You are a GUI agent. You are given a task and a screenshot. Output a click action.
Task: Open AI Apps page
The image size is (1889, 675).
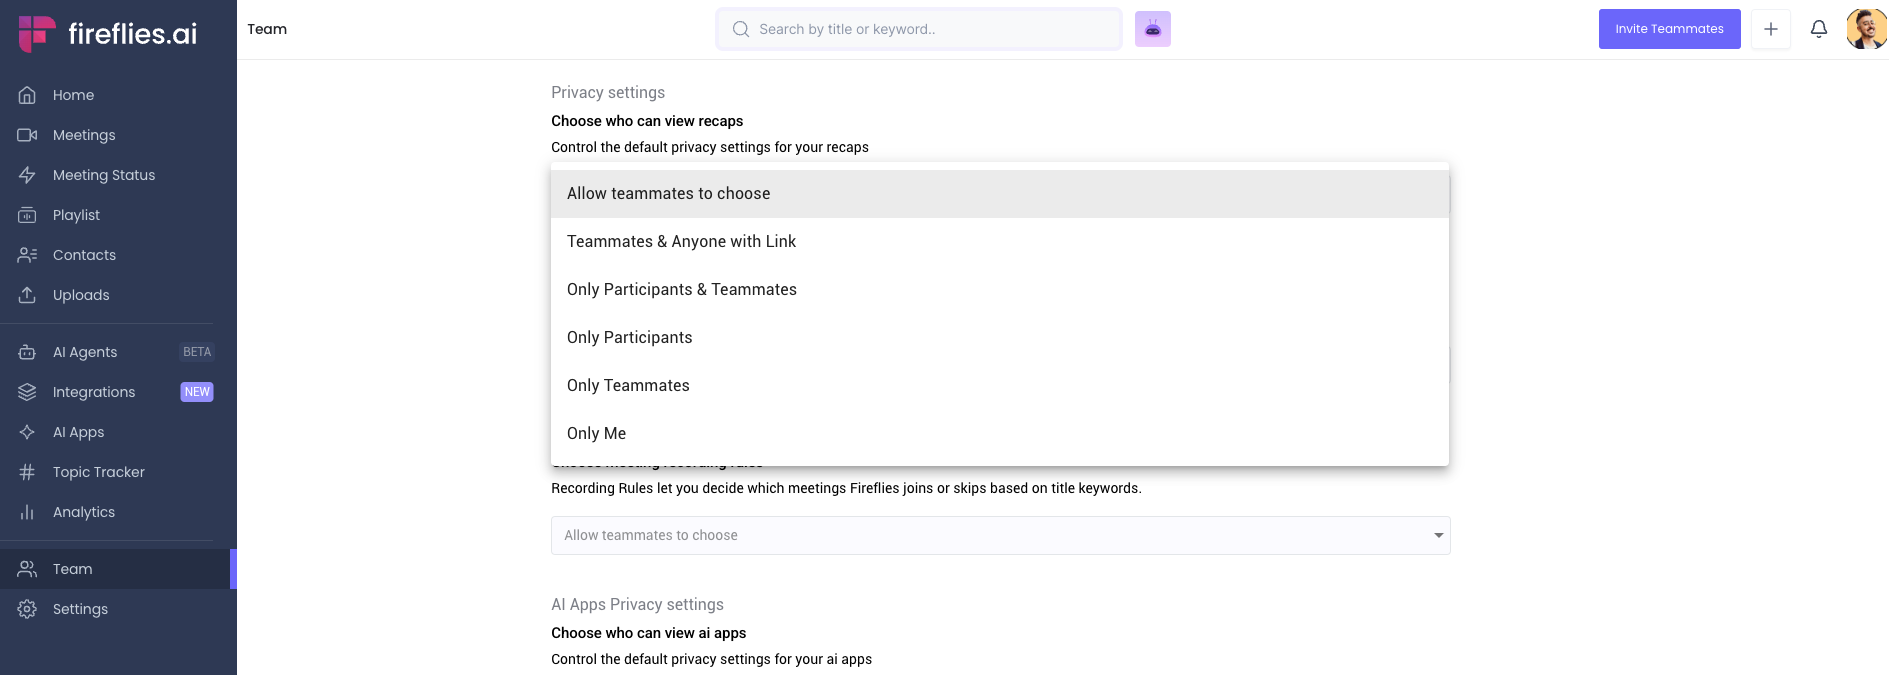point(78,432)
